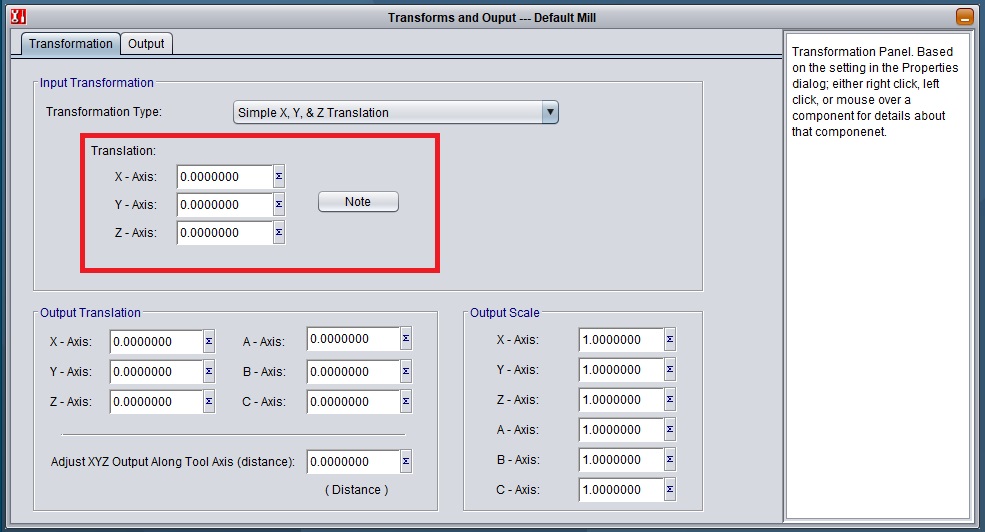Click sigma icon beside Input Translation Z-Axis

pyautogui.click(x=279, y=233)
